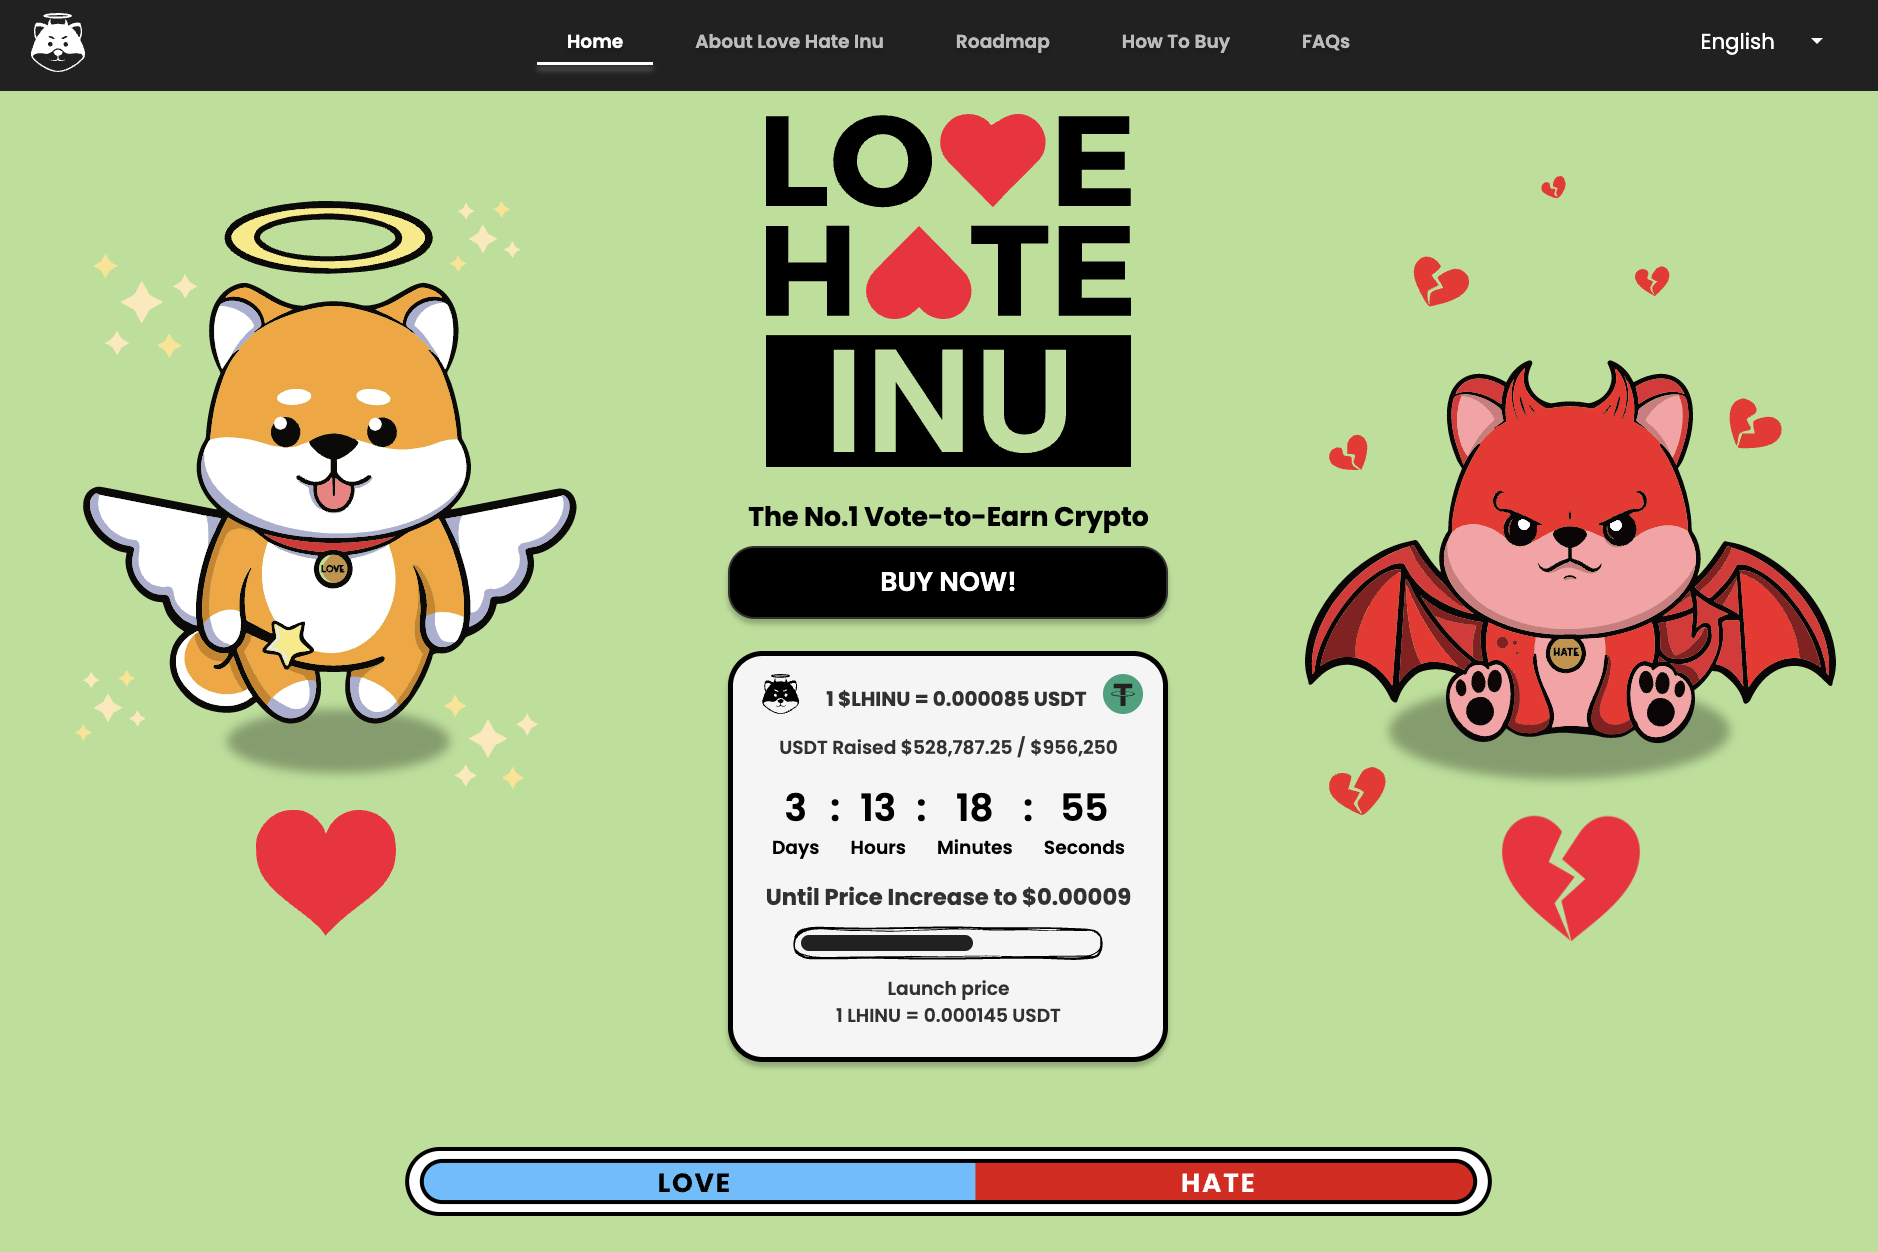Image resolution: width=1878 pixels, height=1252 pixels.
Task: Click the language dropdown arrow
Action: [1817, 42]
